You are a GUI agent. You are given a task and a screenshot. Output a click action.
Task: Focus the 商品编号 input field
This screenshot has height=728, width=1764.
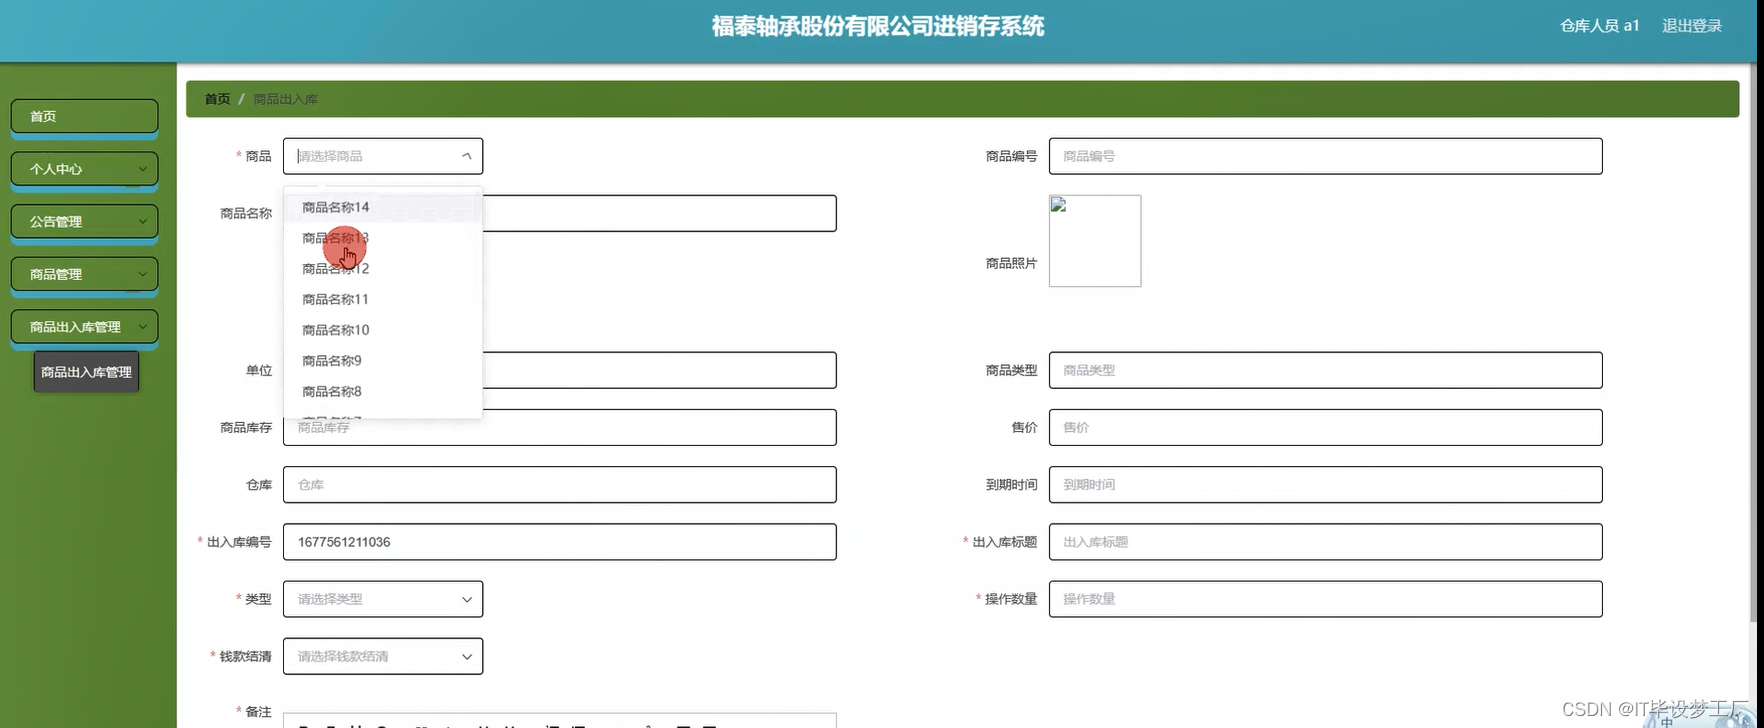(x=1325, y=156)
